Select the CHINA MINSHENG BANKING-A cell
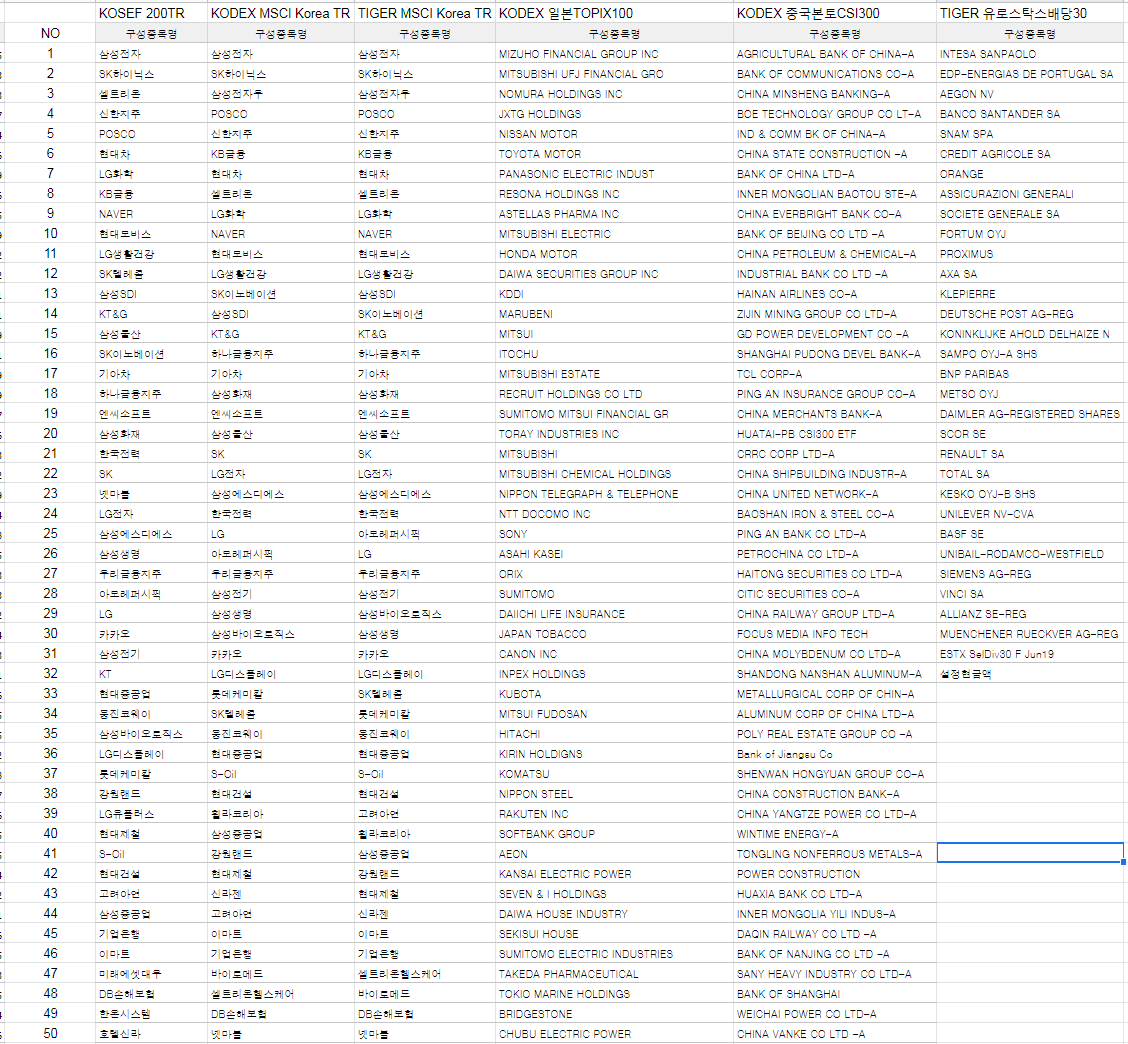The height and width of the screenshot is (1044, 1128). [x=834, y=94]
